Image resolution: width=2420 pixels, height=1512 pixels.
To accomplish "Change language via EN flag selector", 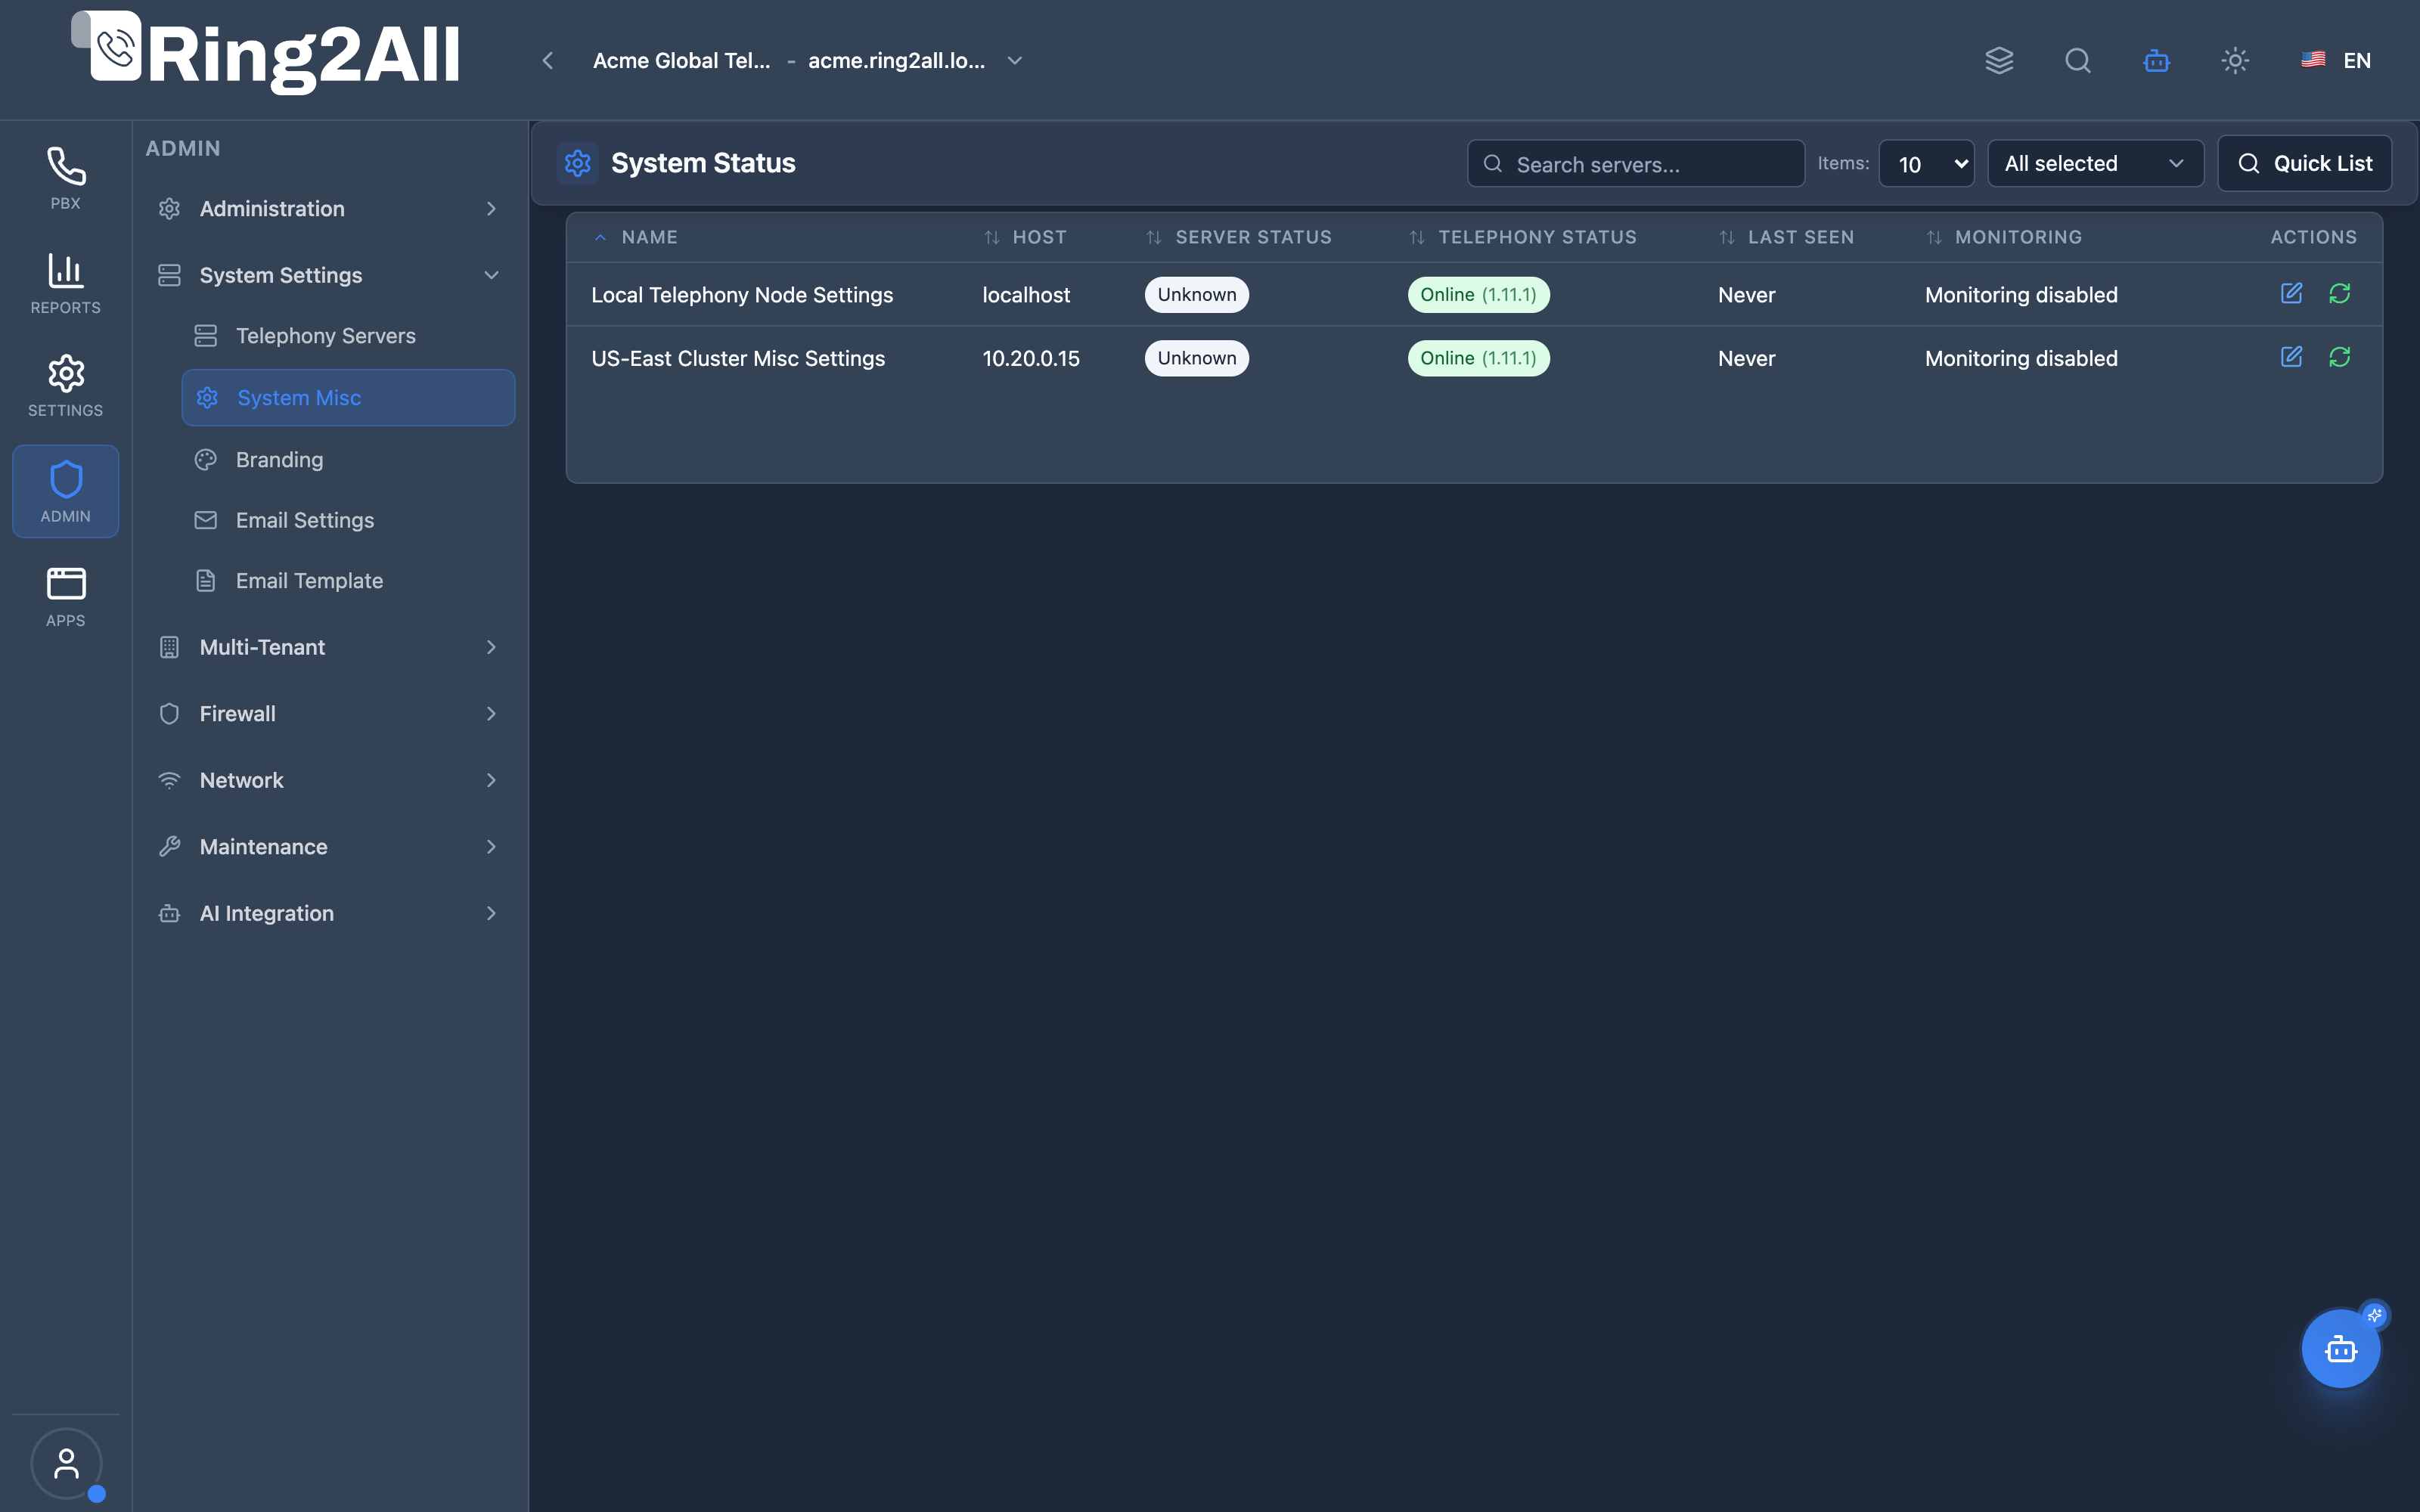I will click(x=2336, y=60).
